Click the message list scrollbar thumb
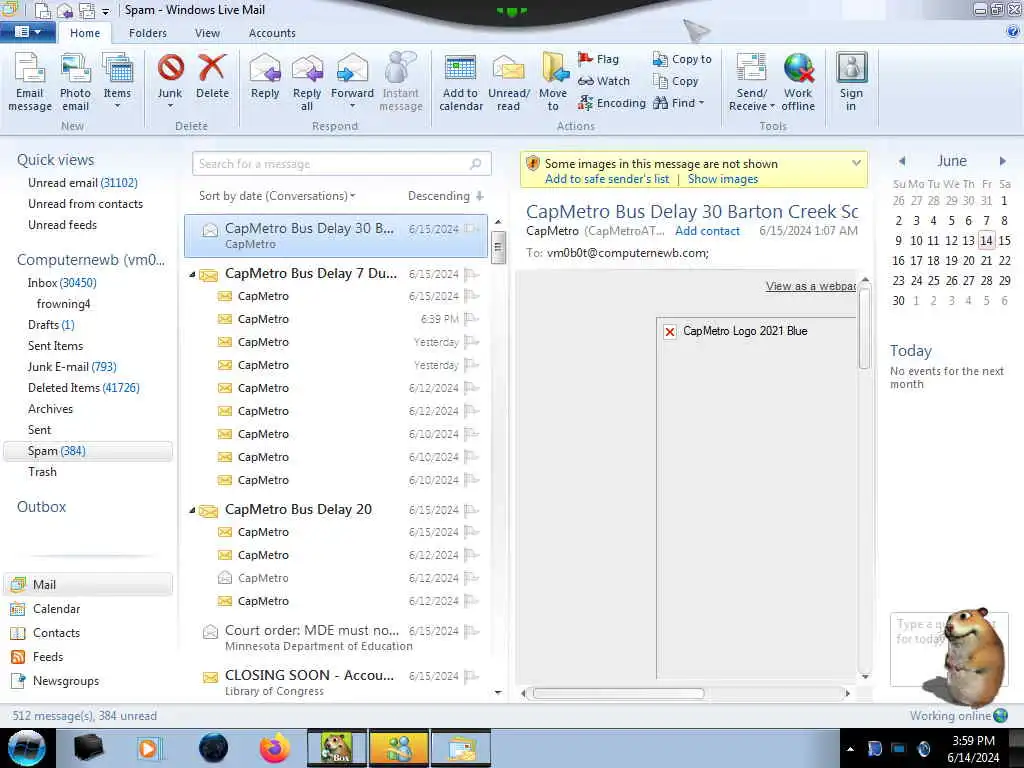Screen dimensions: 1024x768 (x=498, y=247)
